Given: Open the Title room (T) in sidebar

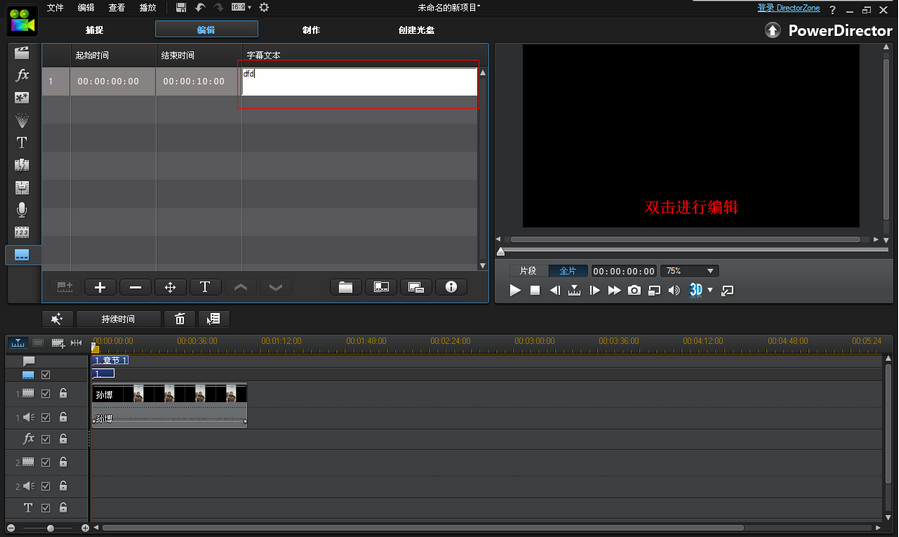Looking at the screenshot, I should (x=22, y=143).
